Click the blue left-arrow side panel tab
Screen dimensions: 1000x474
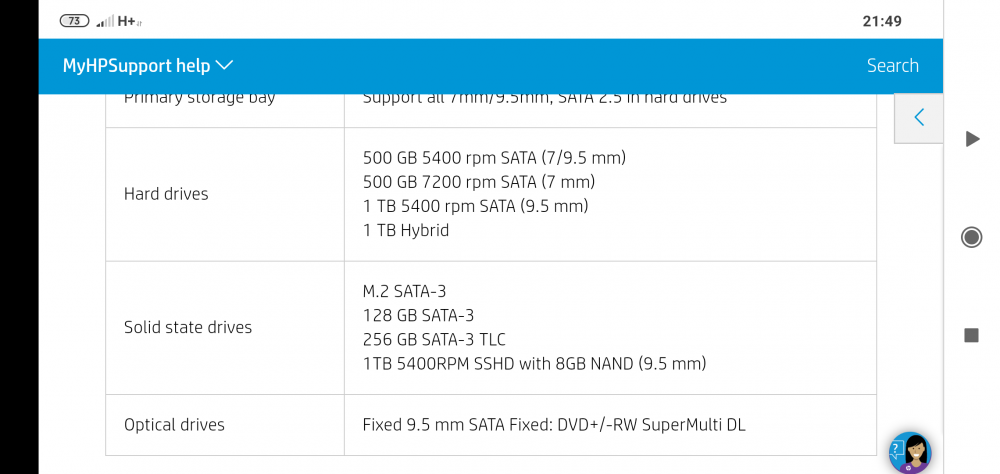click(x=918, y=118)
